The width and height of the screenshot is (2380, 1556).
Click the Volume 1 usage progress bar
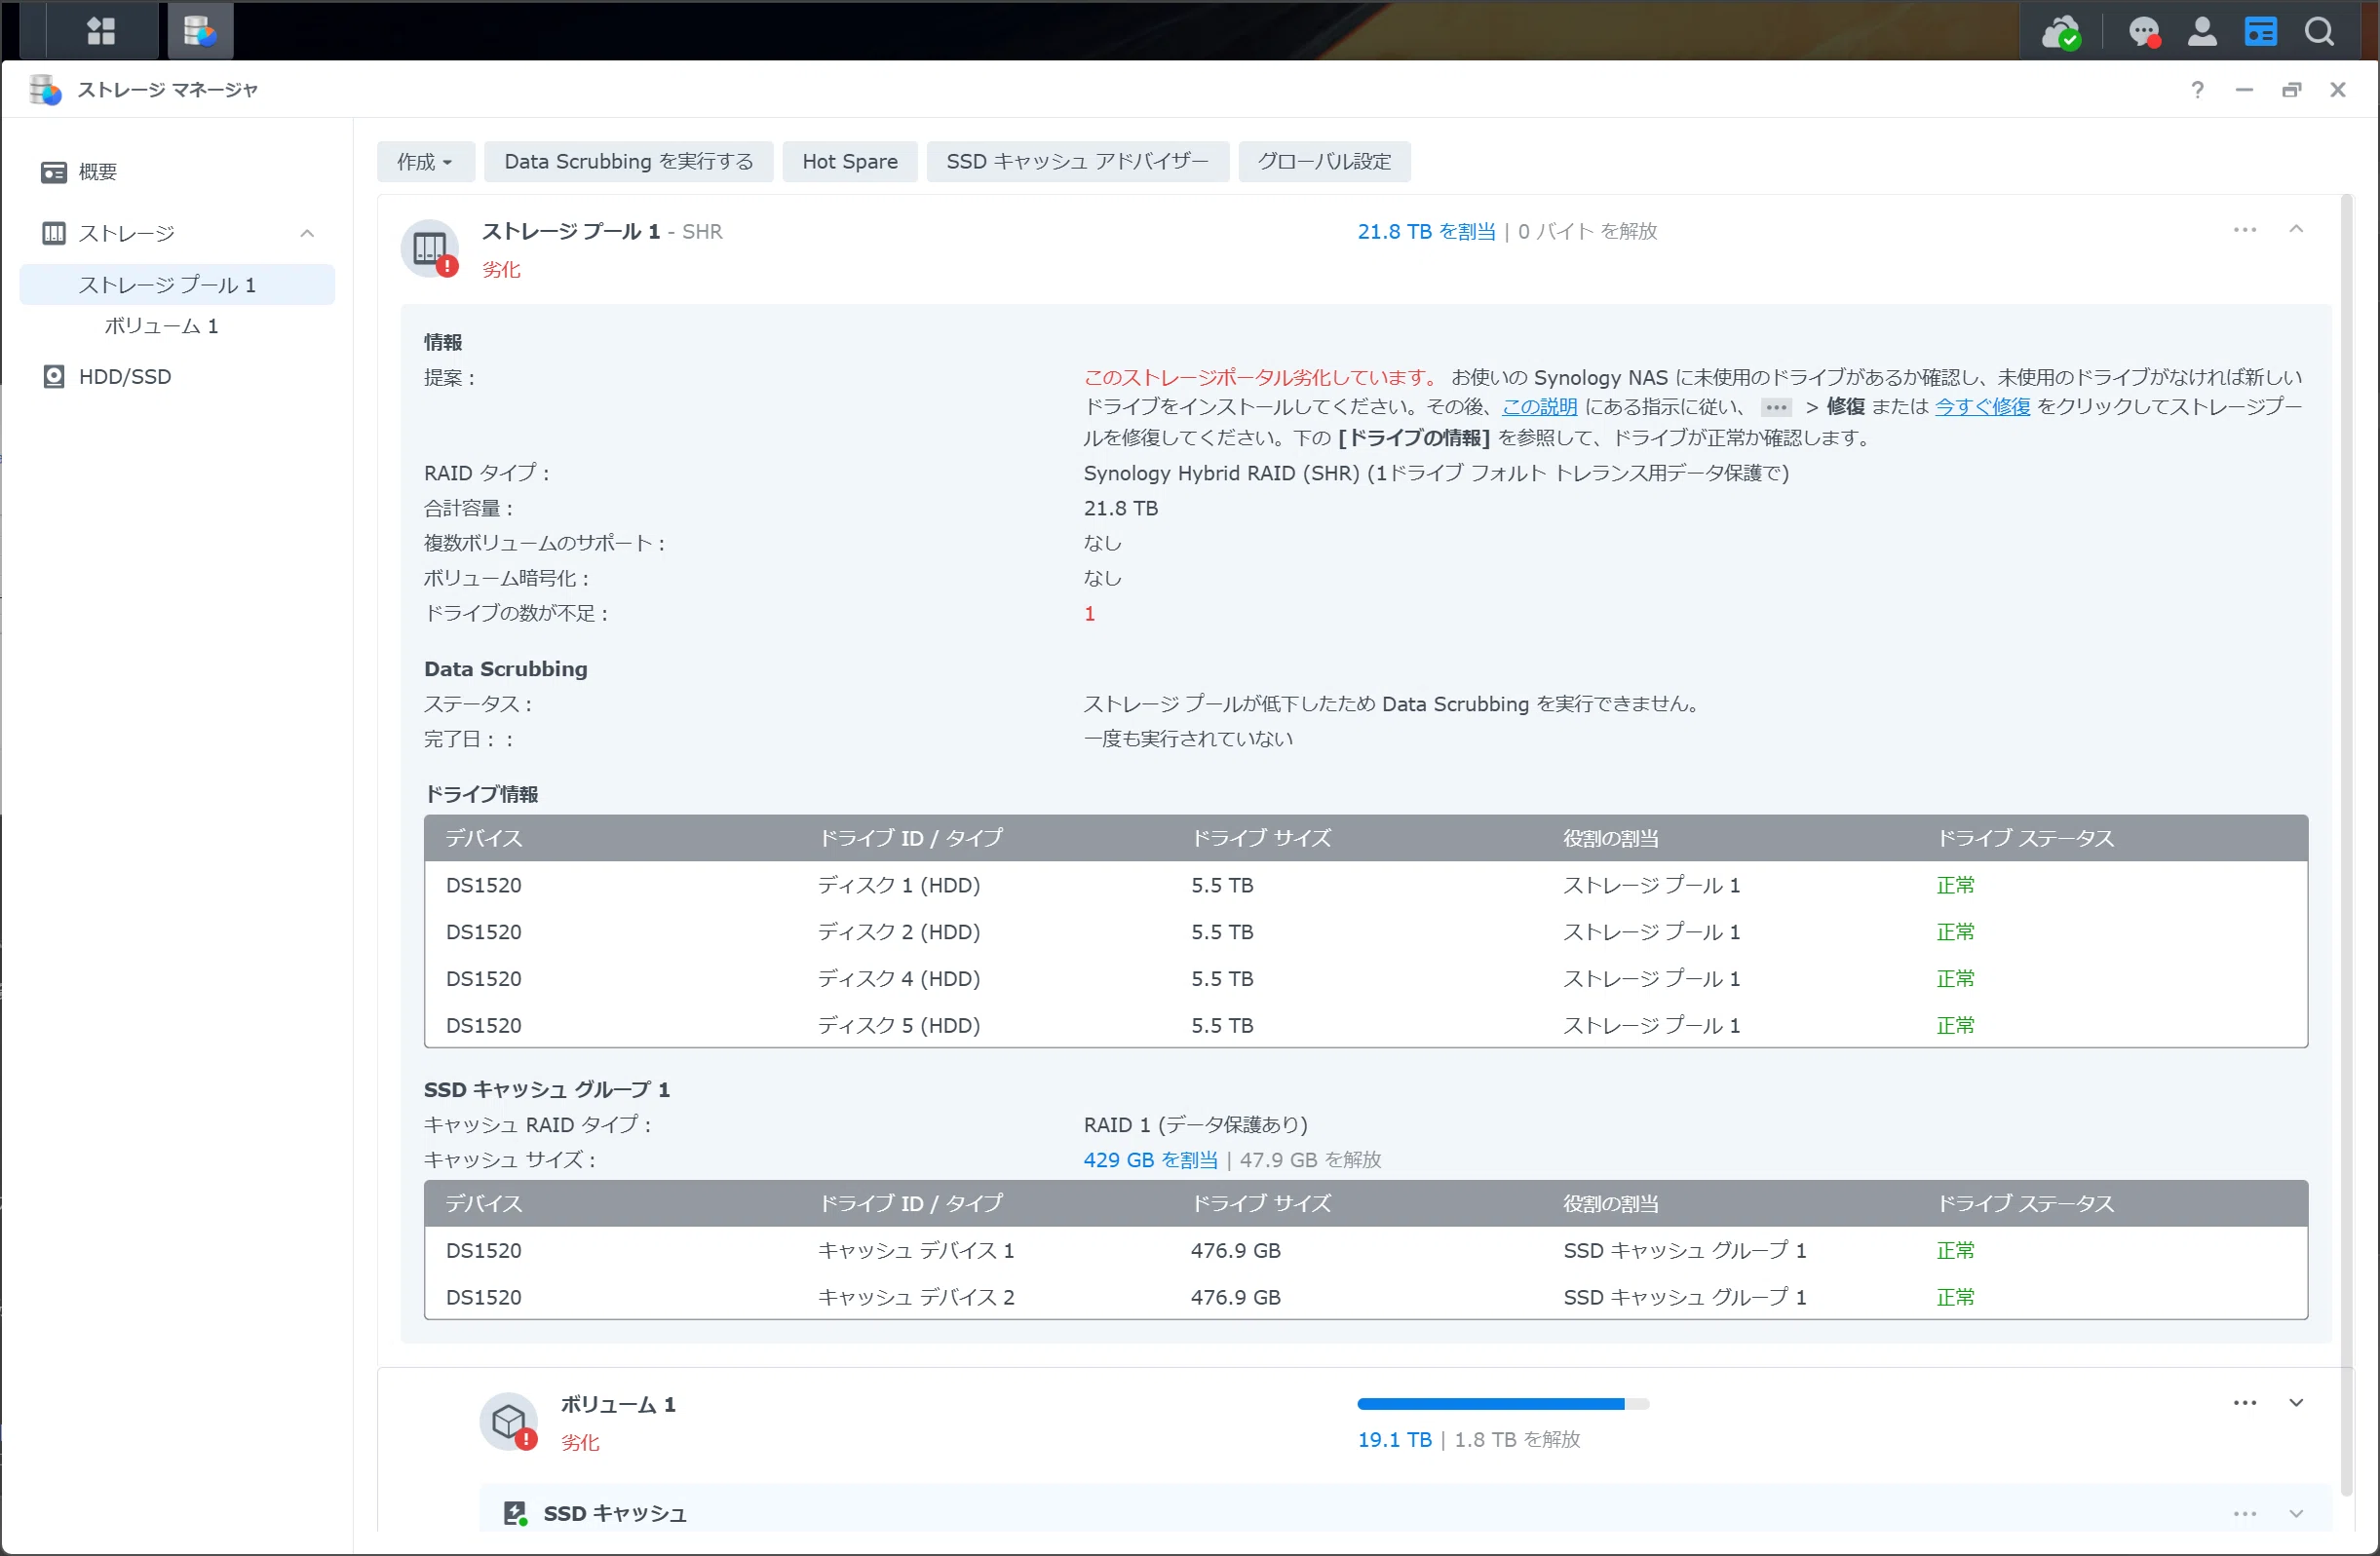click(x=1502, y=1404)
